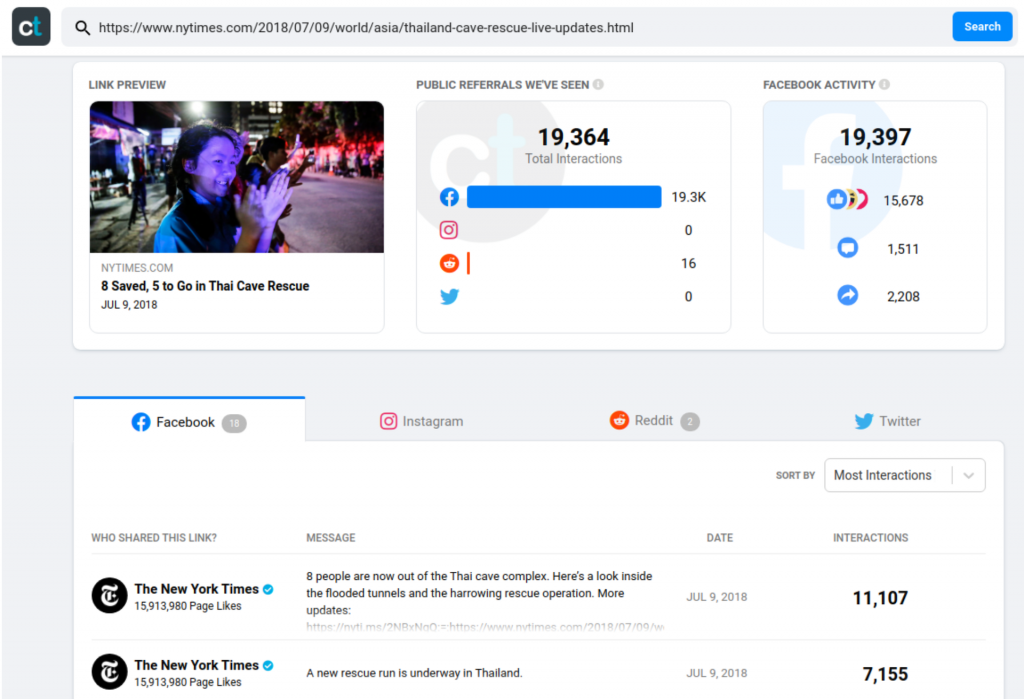Open the nyti.ms link in the first message
Viewport: 1024px width, 699px height.
[485, 627]
